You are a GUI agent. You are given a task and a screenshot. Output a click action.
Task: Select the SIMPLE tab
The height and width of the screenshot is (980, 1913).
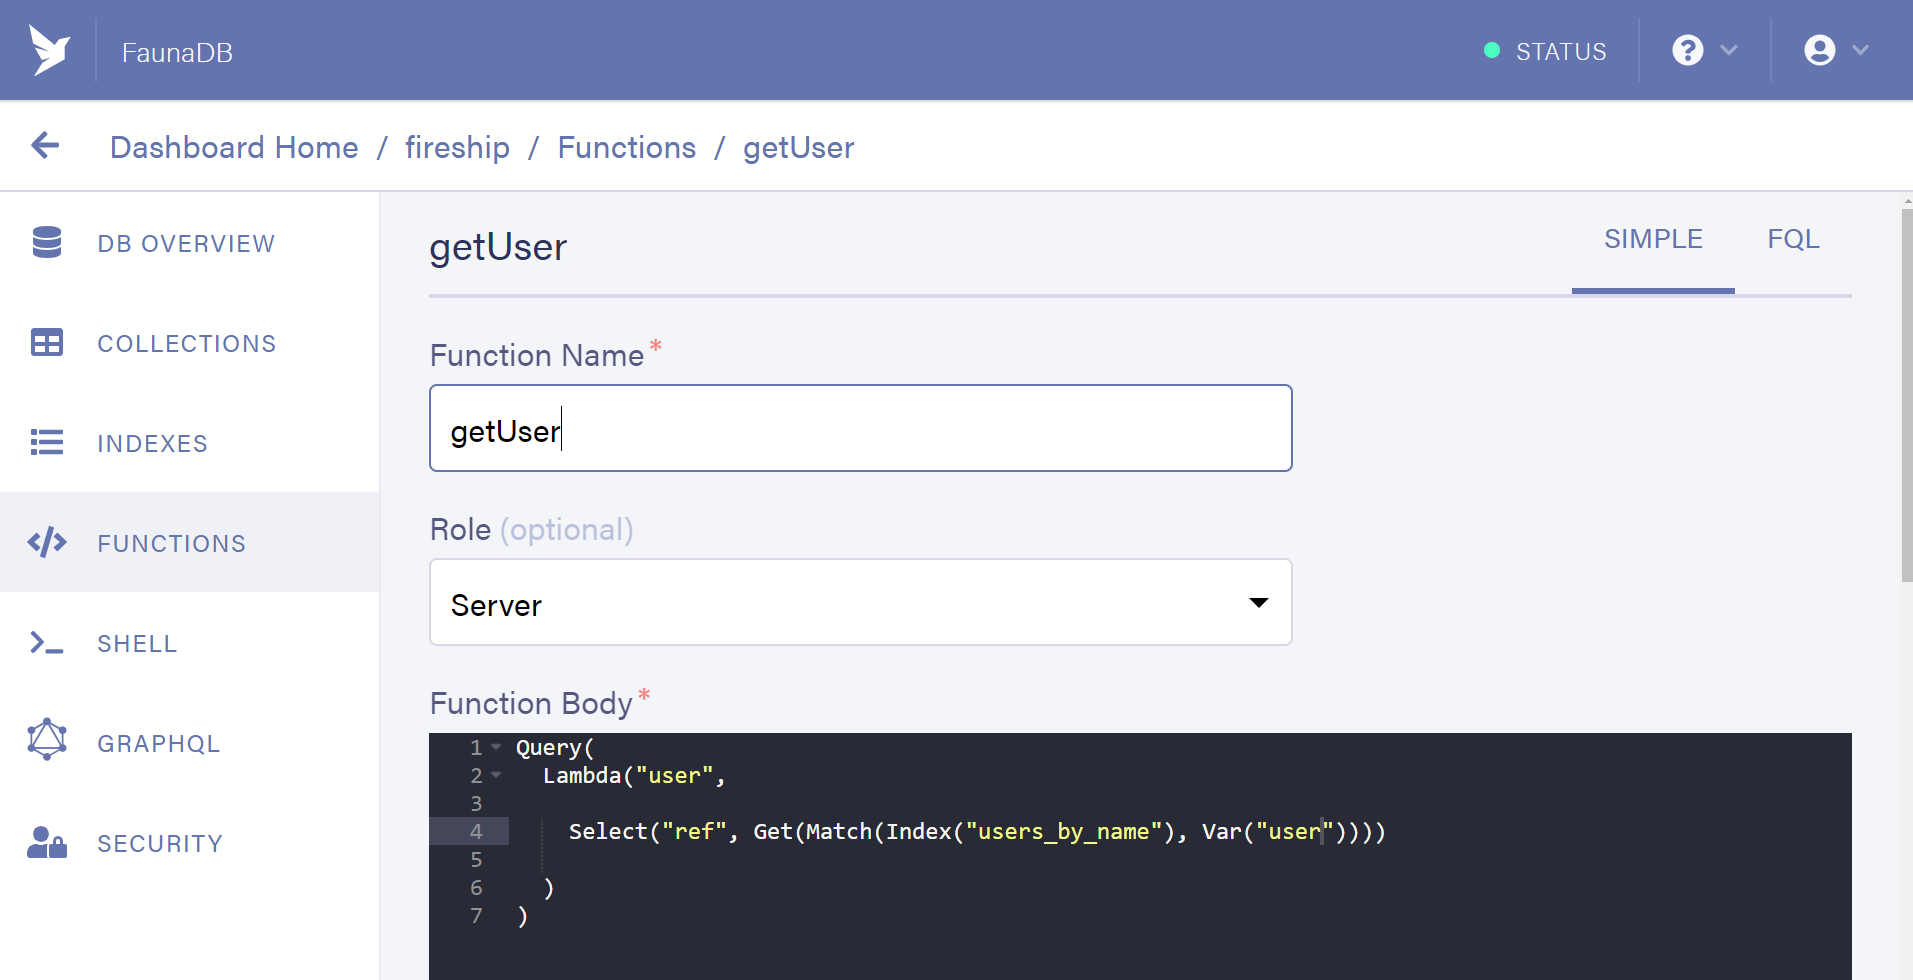click(x=1653, y=240)
